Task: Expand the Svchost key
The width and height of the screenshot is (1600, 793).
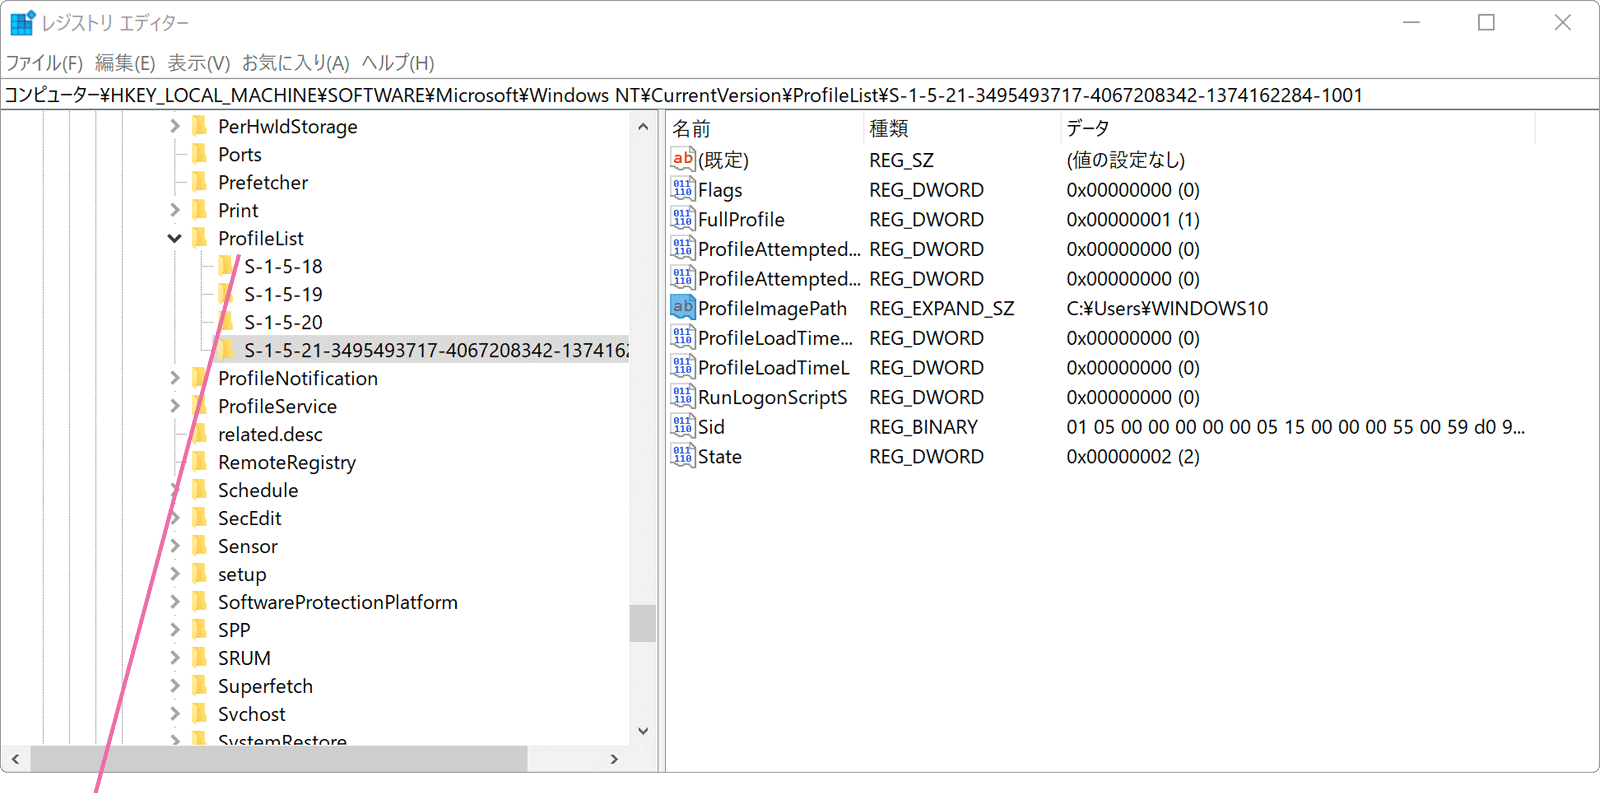Action: (x=175, y=714)
